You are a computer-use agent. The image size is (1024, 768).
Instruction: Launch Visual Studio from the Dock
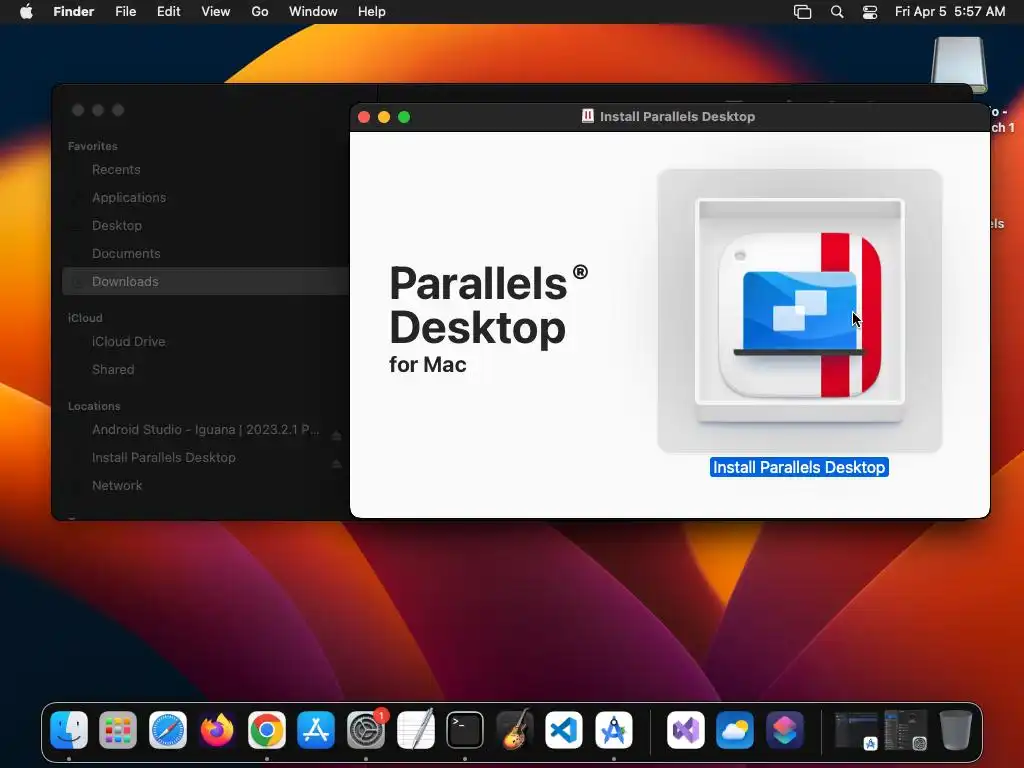click(686, 729)
